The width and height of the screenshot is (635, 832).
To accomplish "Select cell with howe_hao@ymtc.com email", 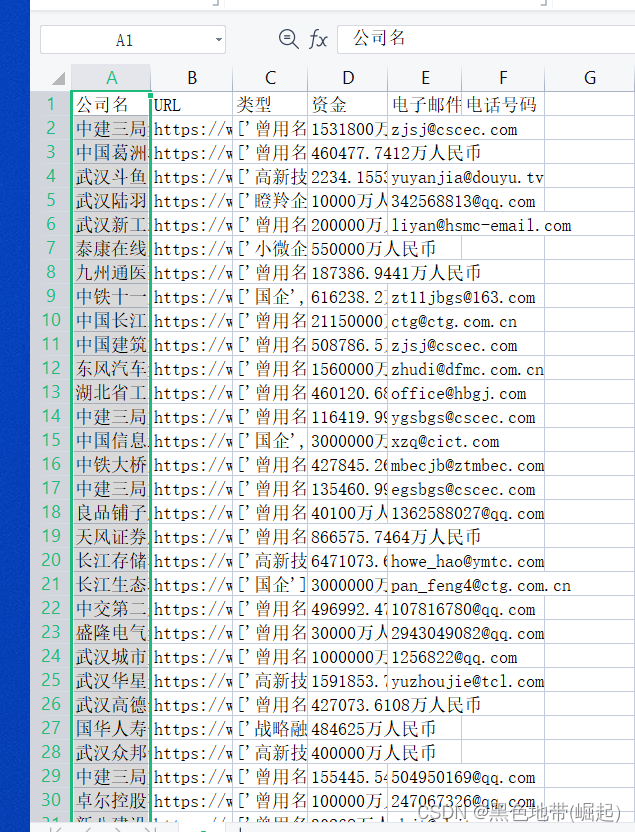I will click(425, 560).
